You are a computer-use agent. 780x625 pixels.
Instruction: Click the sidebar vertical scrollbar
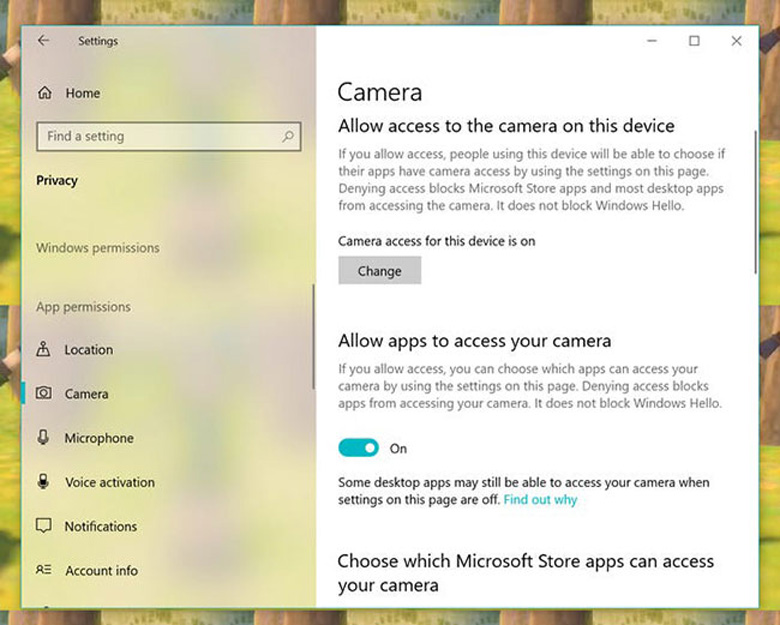point(313,340)
